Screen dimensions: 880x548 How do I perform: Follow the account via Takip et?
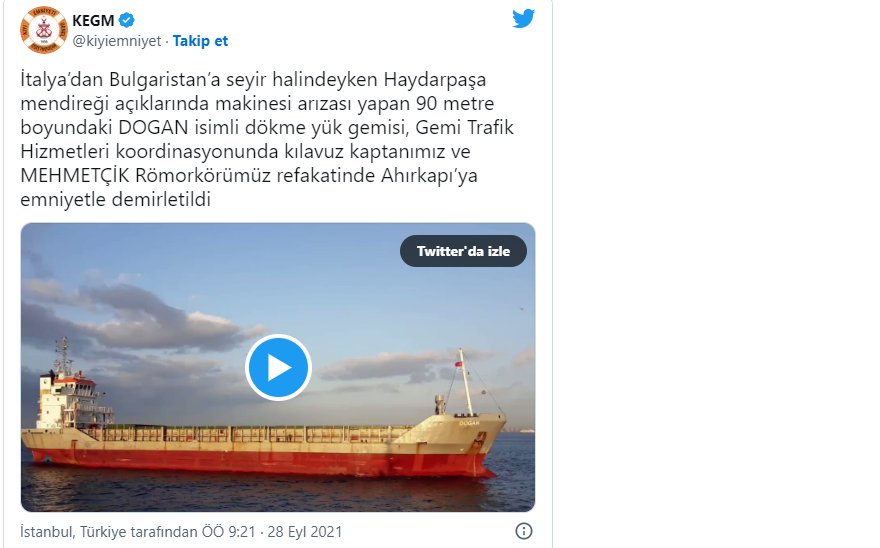click(x=200, y=41)
